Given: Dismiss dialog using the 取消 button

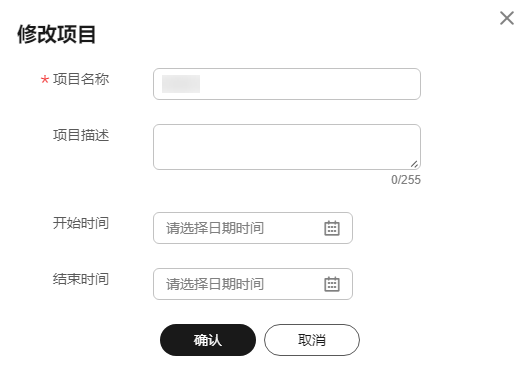Looking at the screenshot, I should [312, 340].
